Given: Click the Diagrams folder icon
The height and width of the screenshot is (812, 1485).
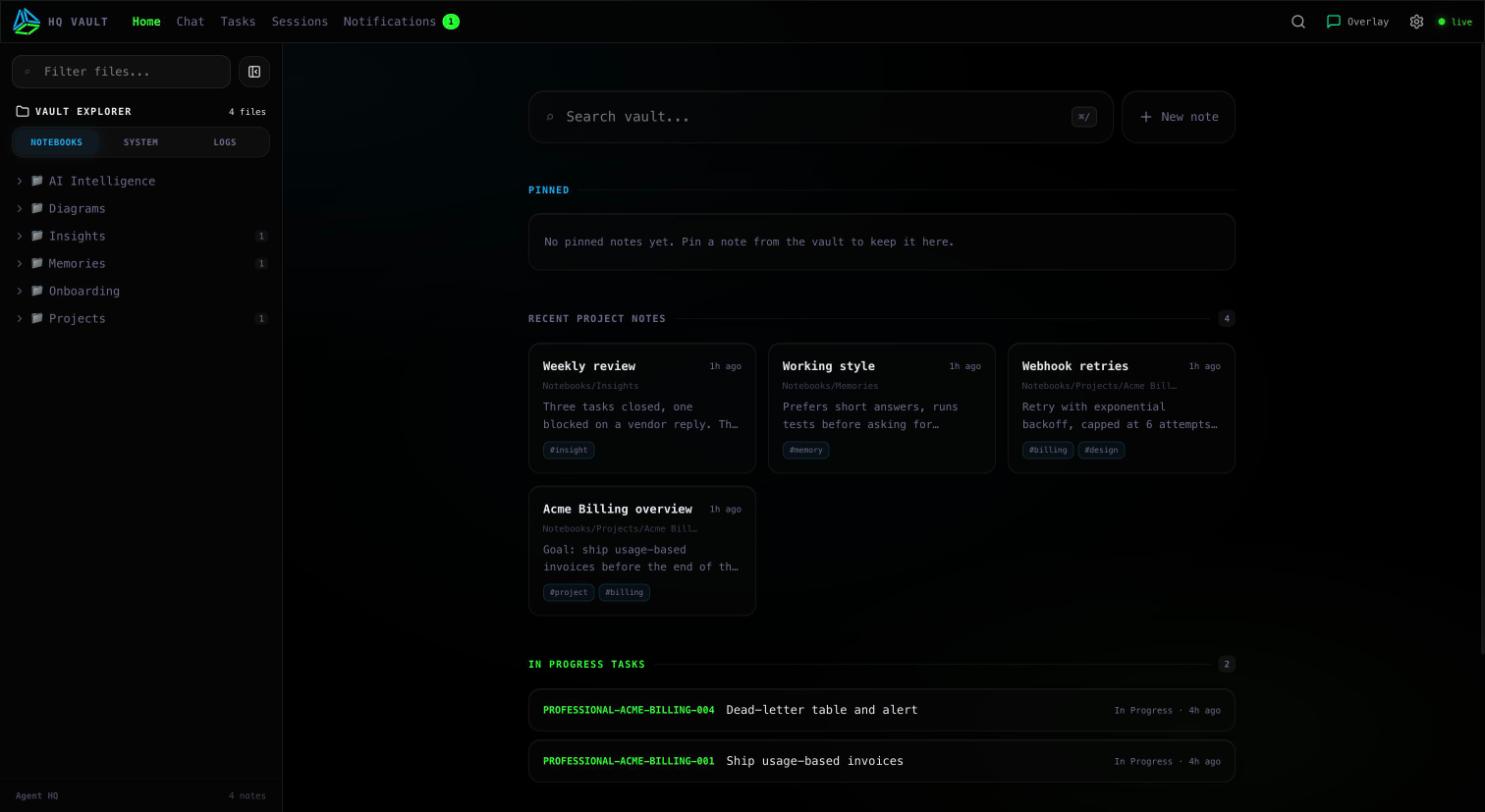Looking at the screenshot, I should pyautogui.click(x=37, y=208).
